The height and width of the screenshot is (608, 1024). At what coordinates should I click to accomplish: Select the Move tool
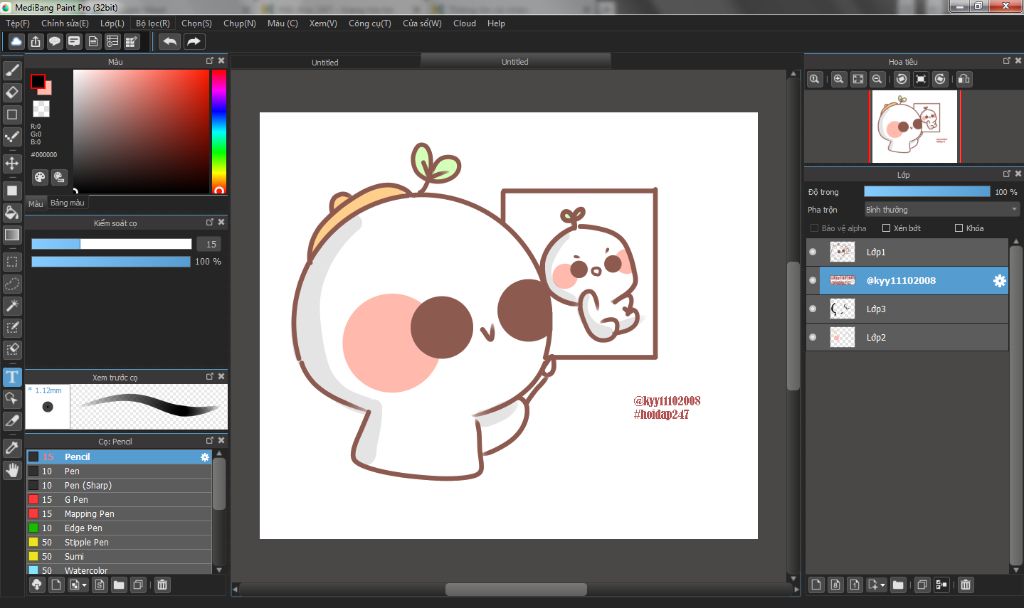point(12,163)
